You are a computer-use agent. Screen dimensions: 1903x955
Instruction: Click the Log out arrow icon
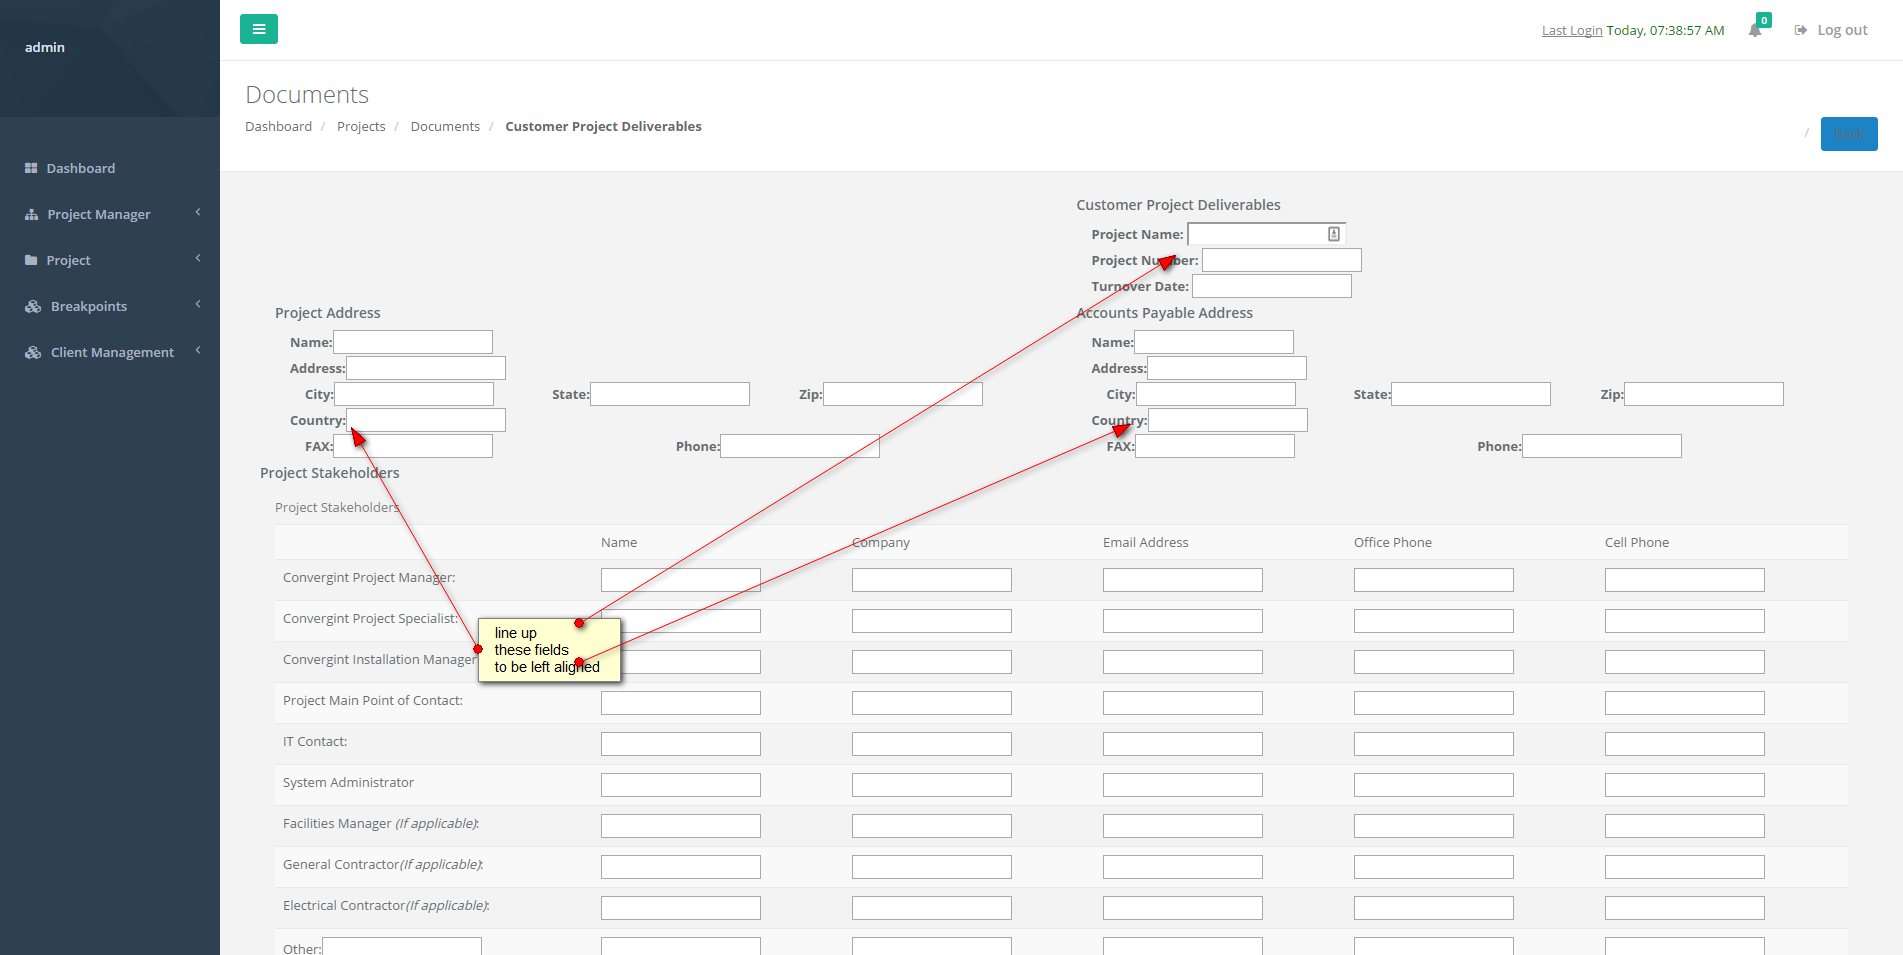click(x=1801, y=30)
